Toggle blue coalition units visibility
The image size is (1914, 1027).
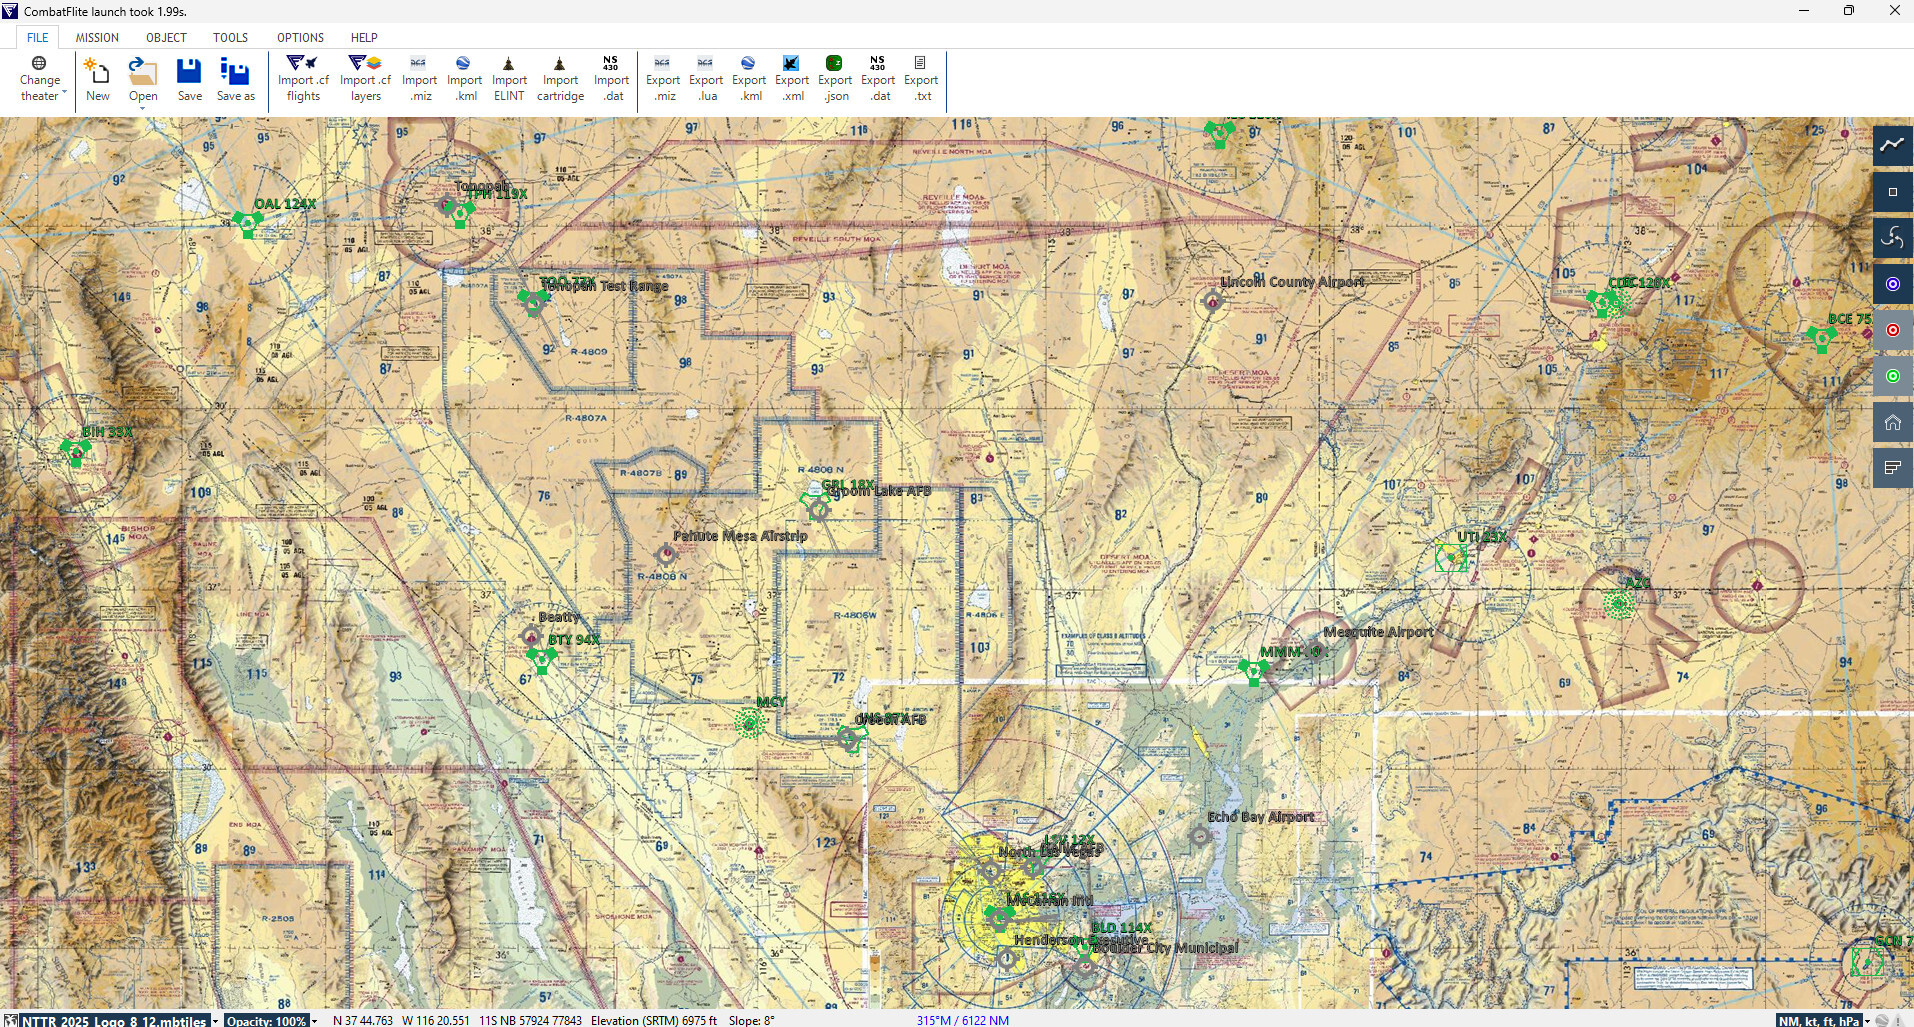[x=1892, y=284]
